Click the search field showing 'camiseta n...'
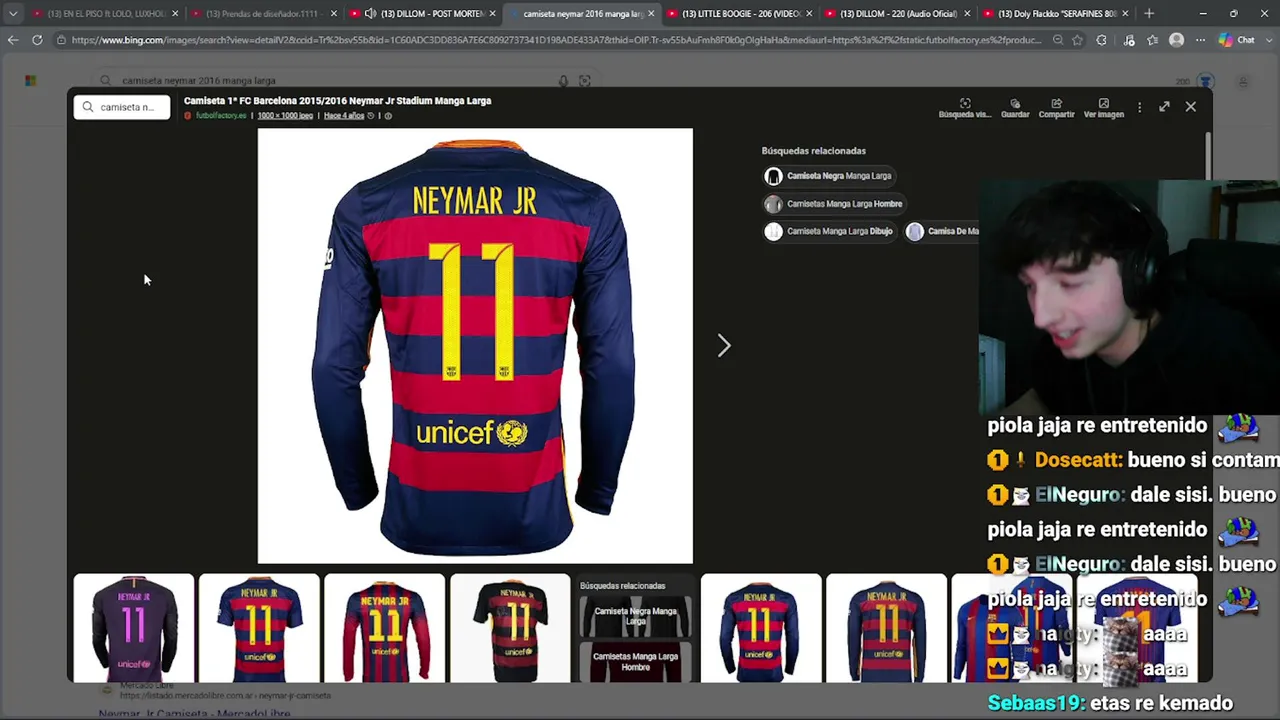Screen dimensions: 1280x720 pos(122,107)
